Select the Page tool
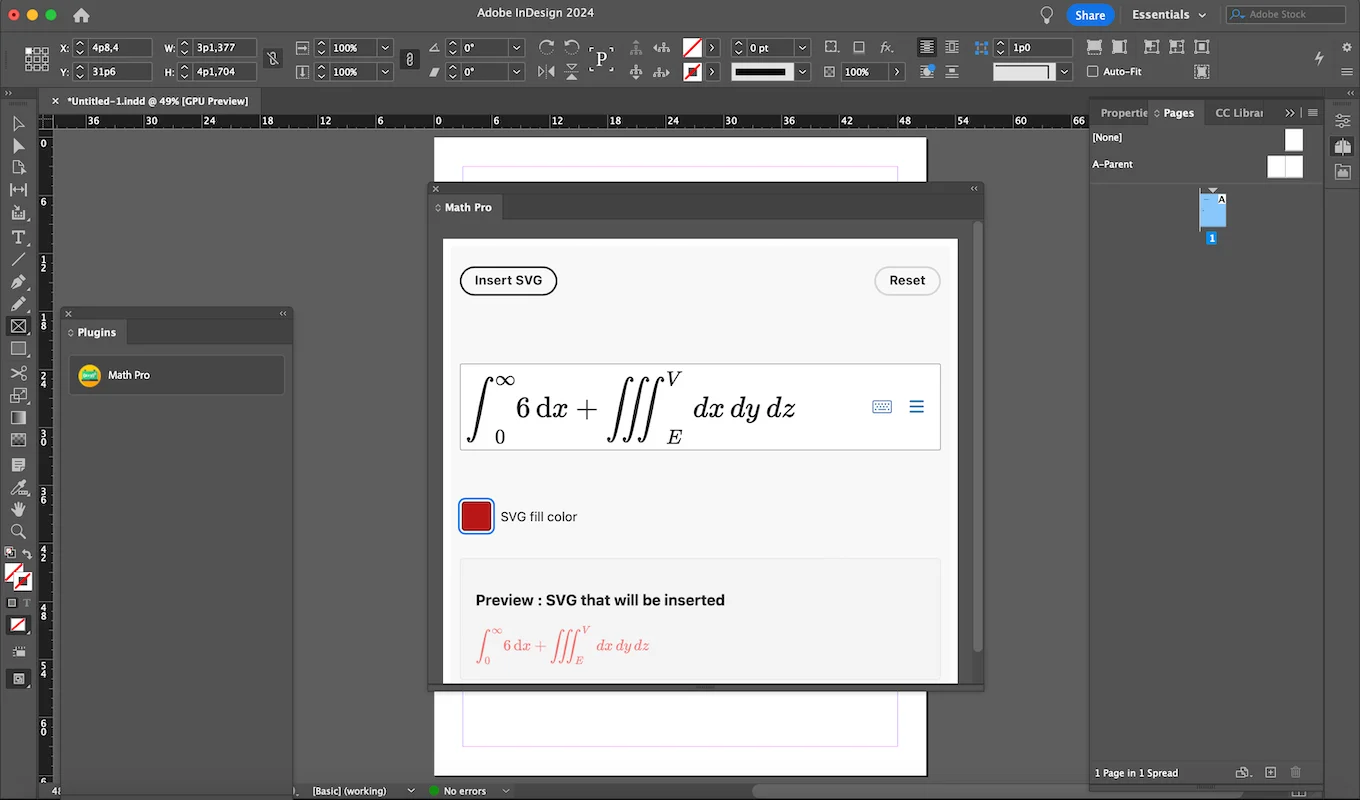The height and width of the screenshot is (800, 1360). (x=18, y=168)
